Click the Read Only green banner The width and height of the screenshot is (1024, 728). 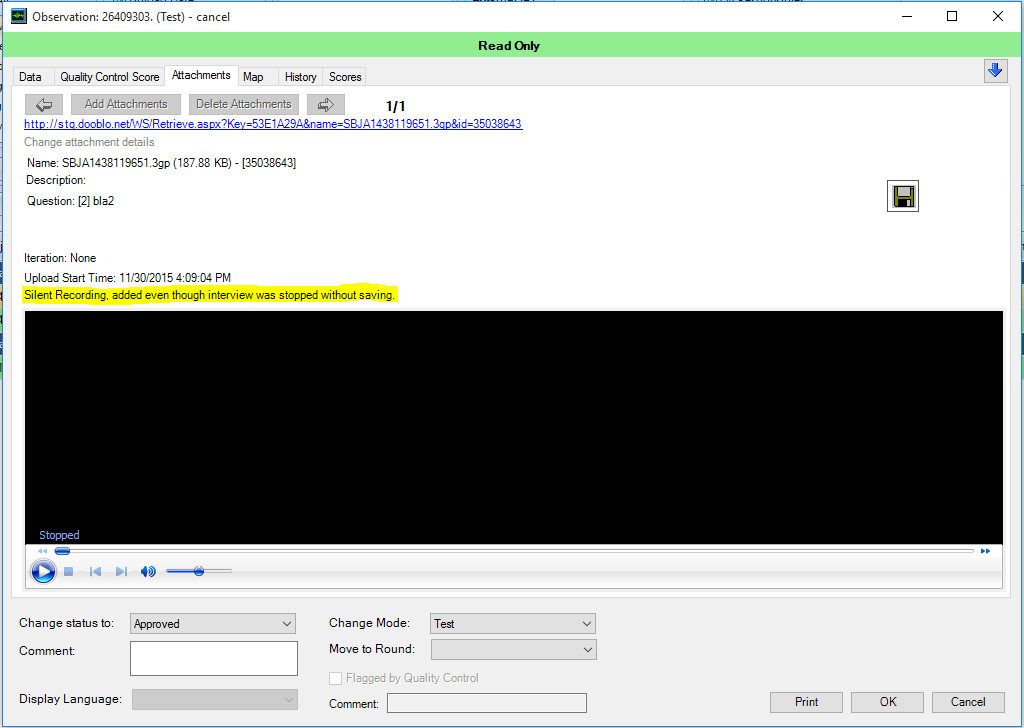click(x=509, y=46)
